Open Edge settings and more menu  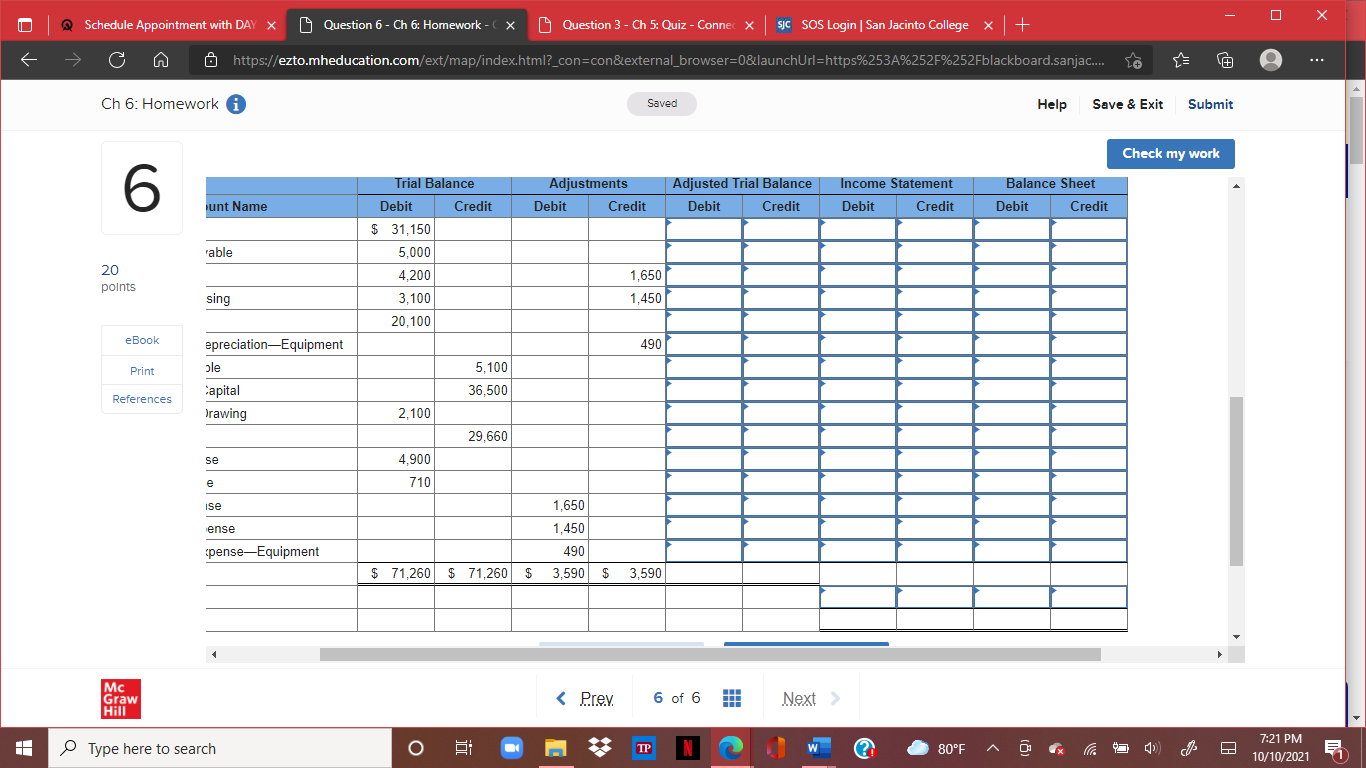[x=1316, y=61]
